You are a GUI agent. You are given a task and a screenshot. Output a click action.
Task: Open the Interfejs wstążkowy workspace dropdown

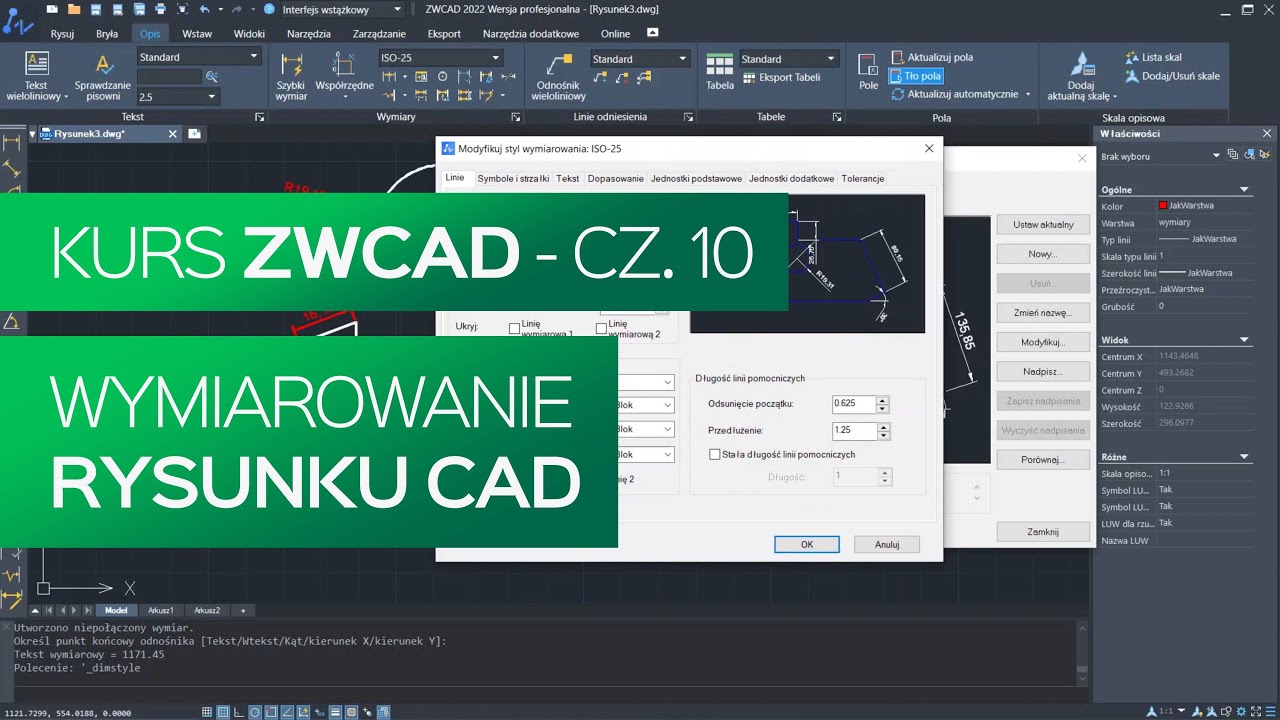[x=396, y=9]
